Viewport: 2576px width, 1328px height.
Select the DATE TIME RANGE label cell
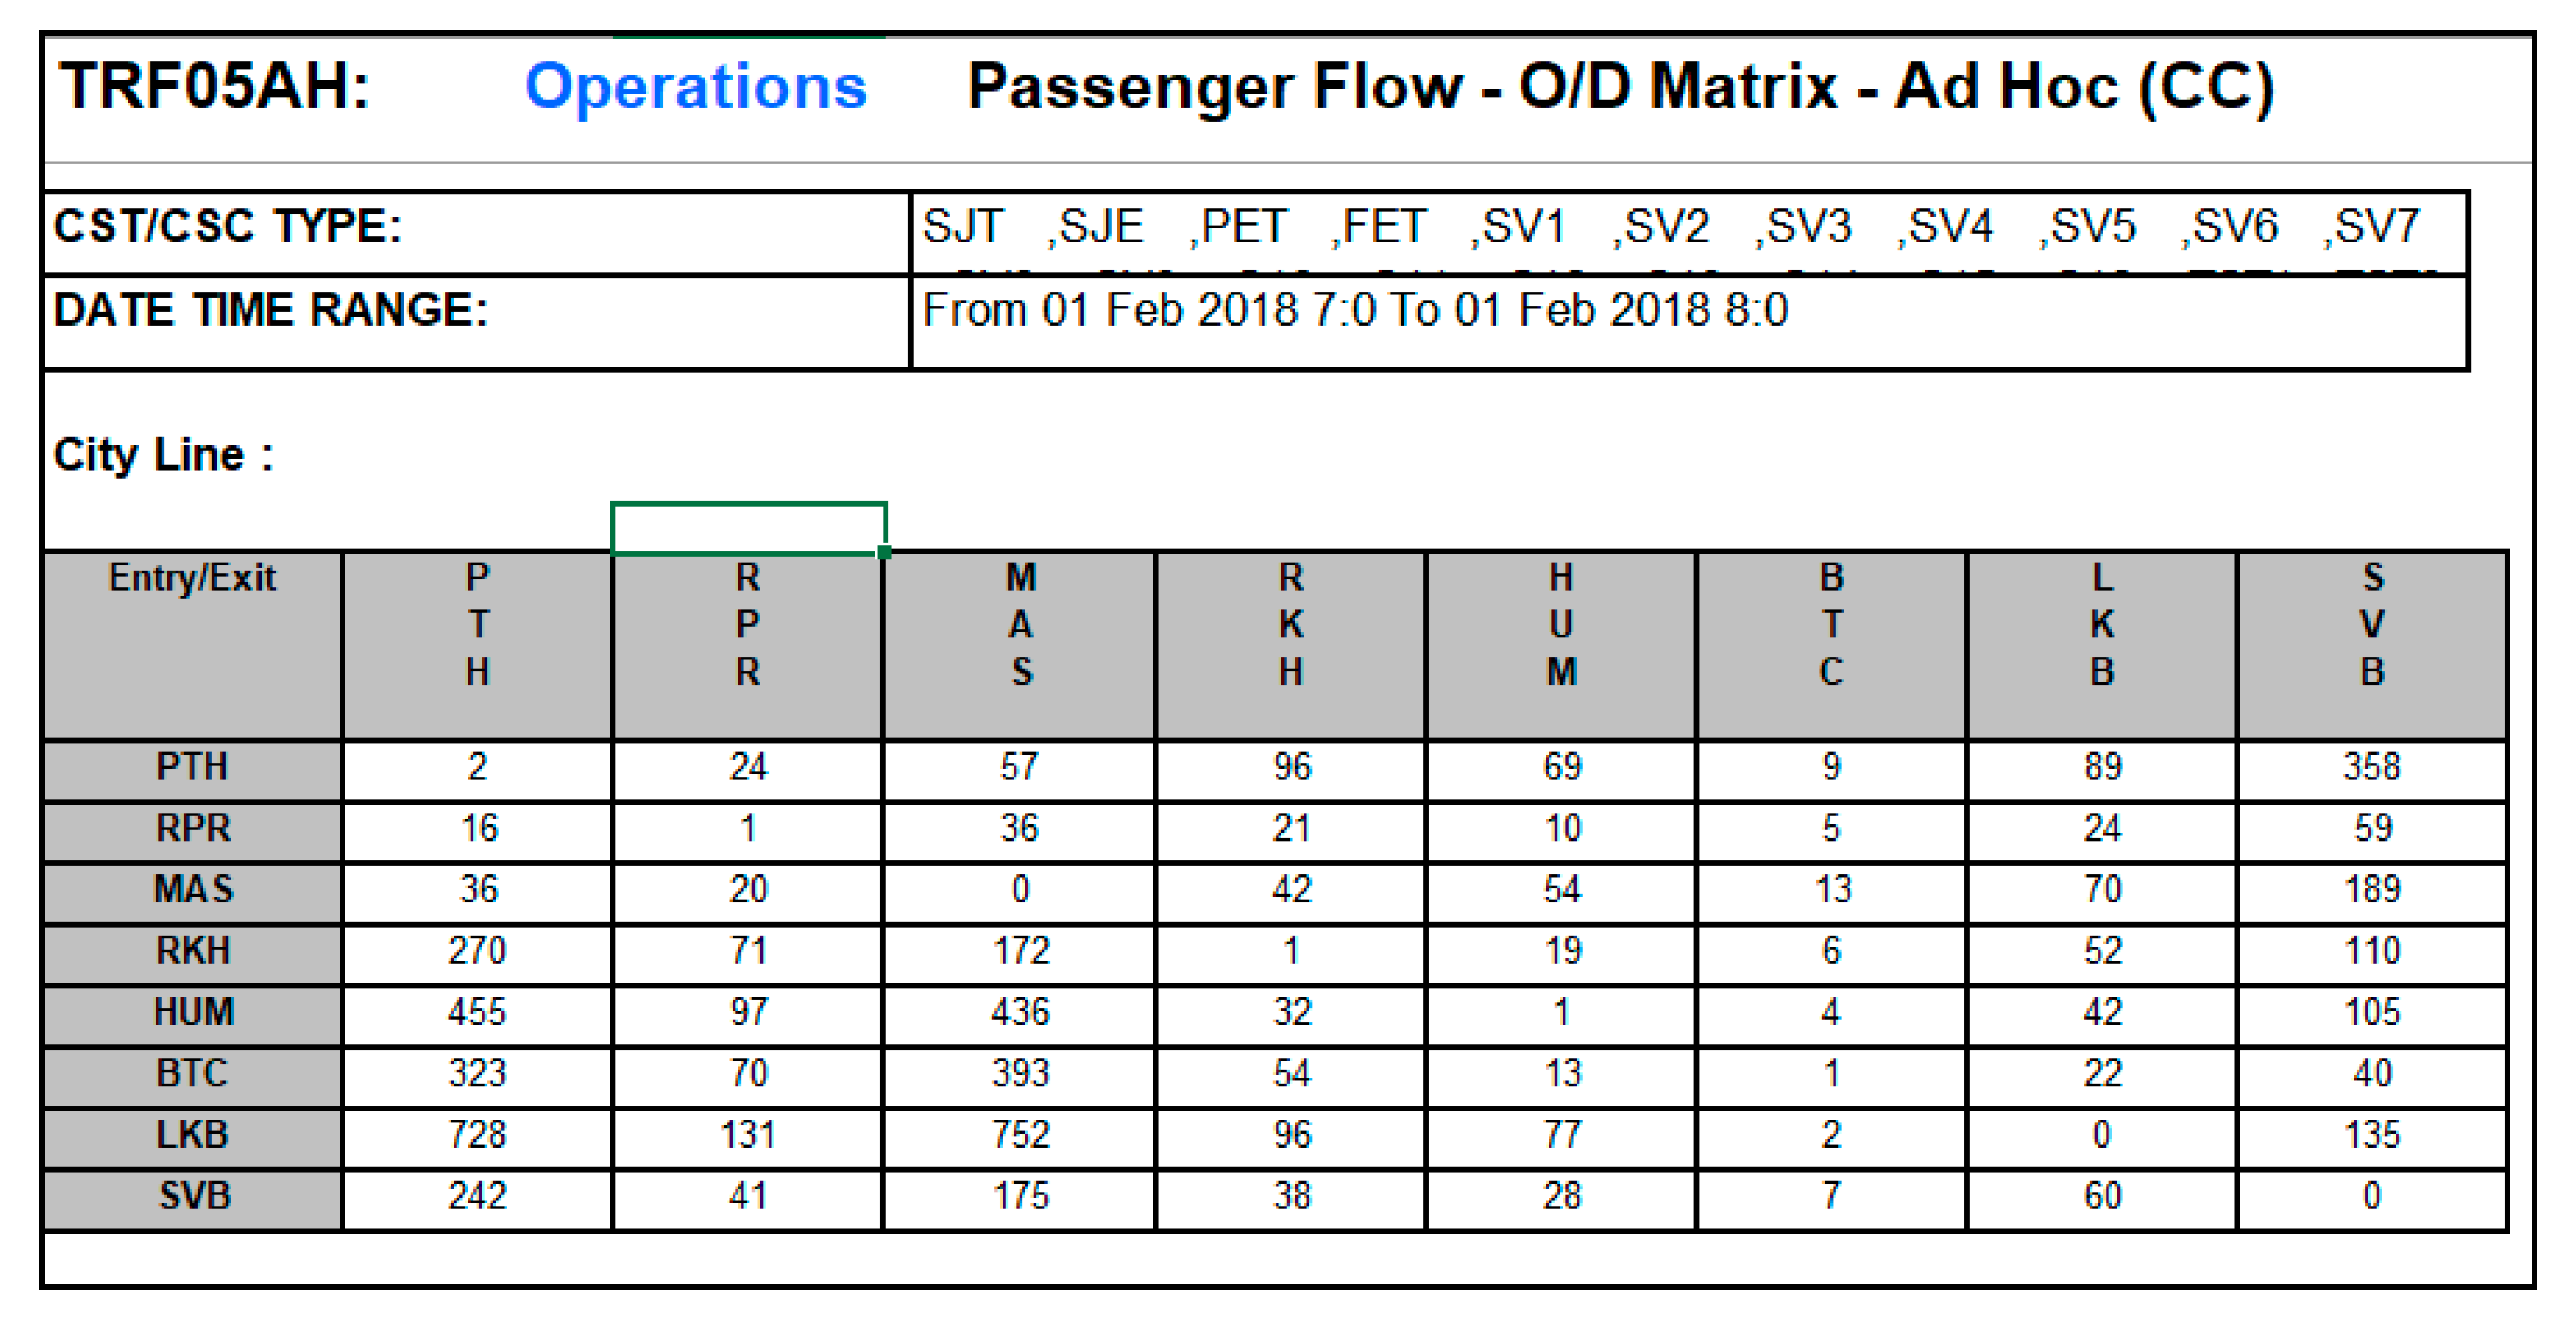tap(476, 320)
